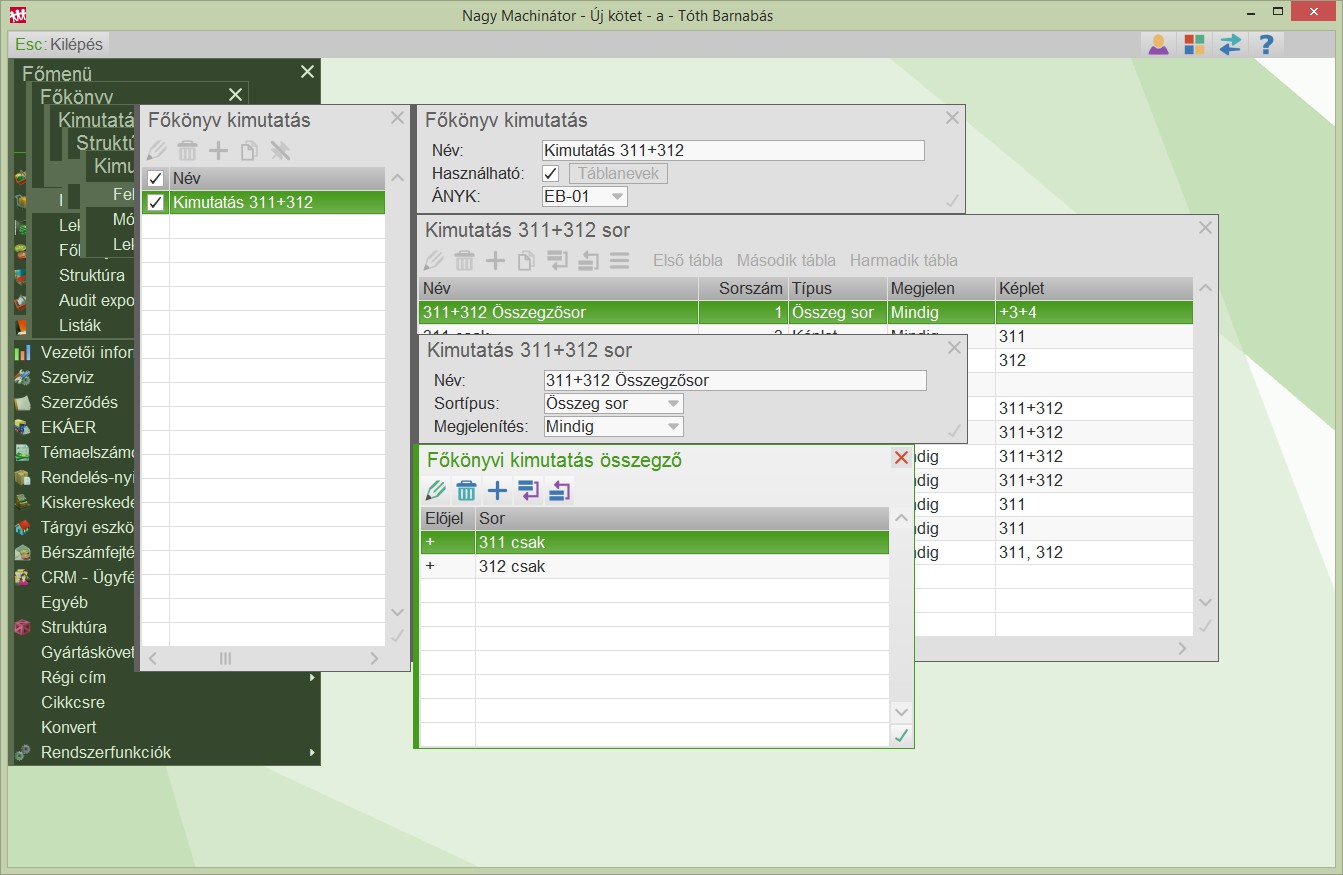Screen dimensions: 1343x875
Task: Select the 311+312 Összegzősor table row
Action: (806, 313)
